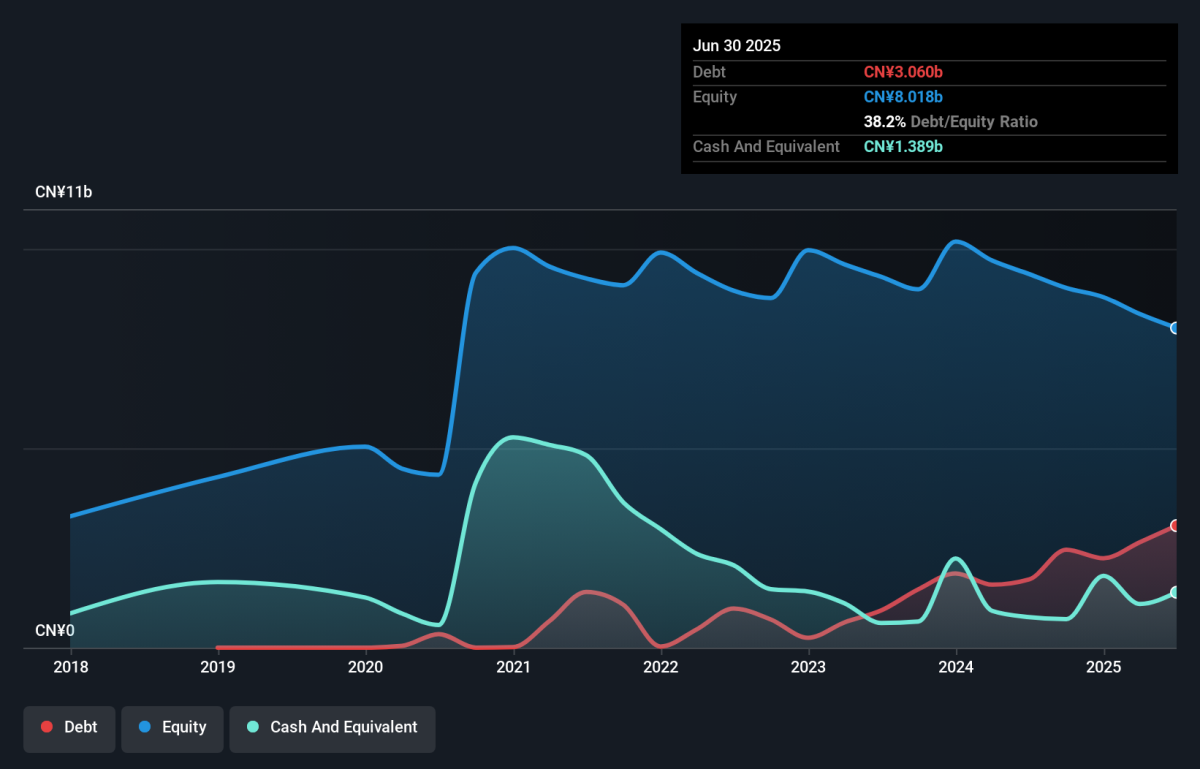Select the 2025 year label
The width and height of the screenshot is (1200, 769).
click(1103, 667)
